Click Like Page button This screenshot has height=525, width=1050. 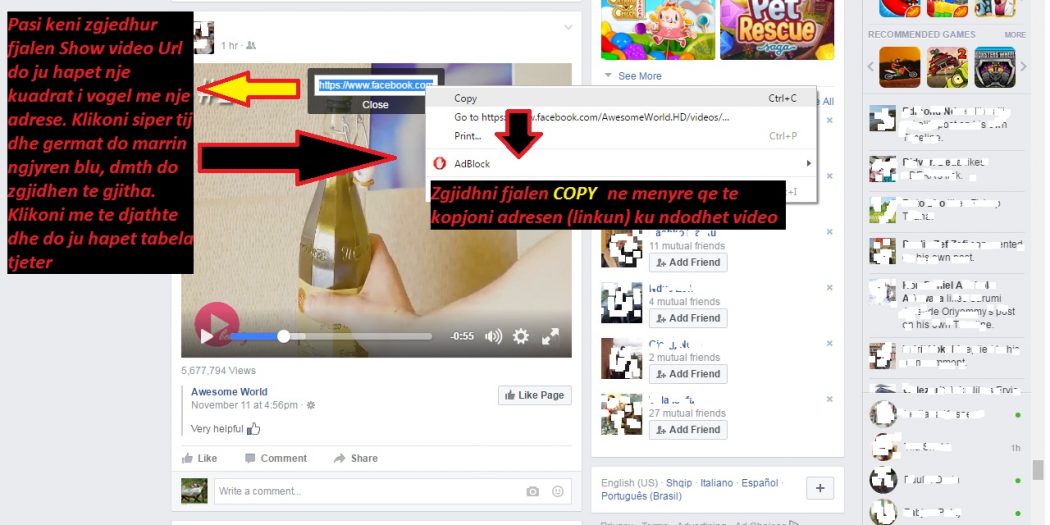point(534,395)
